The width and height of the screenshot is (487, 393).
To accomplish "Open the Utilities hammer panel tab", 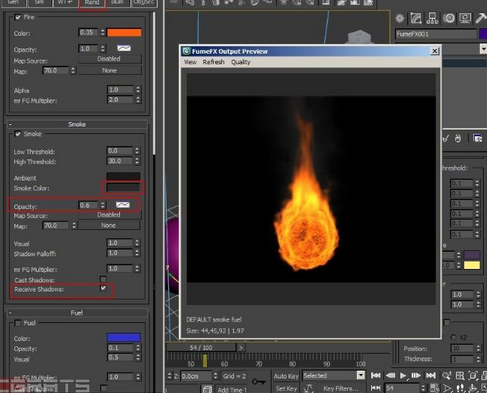I will point(481,18).
